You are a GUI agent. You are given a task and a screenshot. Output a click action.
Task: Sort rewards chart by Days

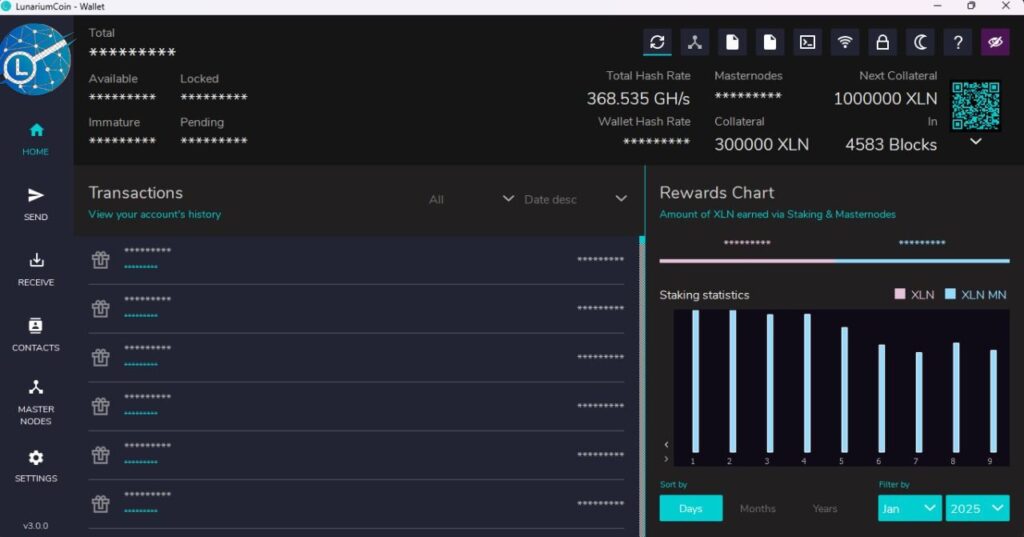pyautogui.click(x=691, y=508)
